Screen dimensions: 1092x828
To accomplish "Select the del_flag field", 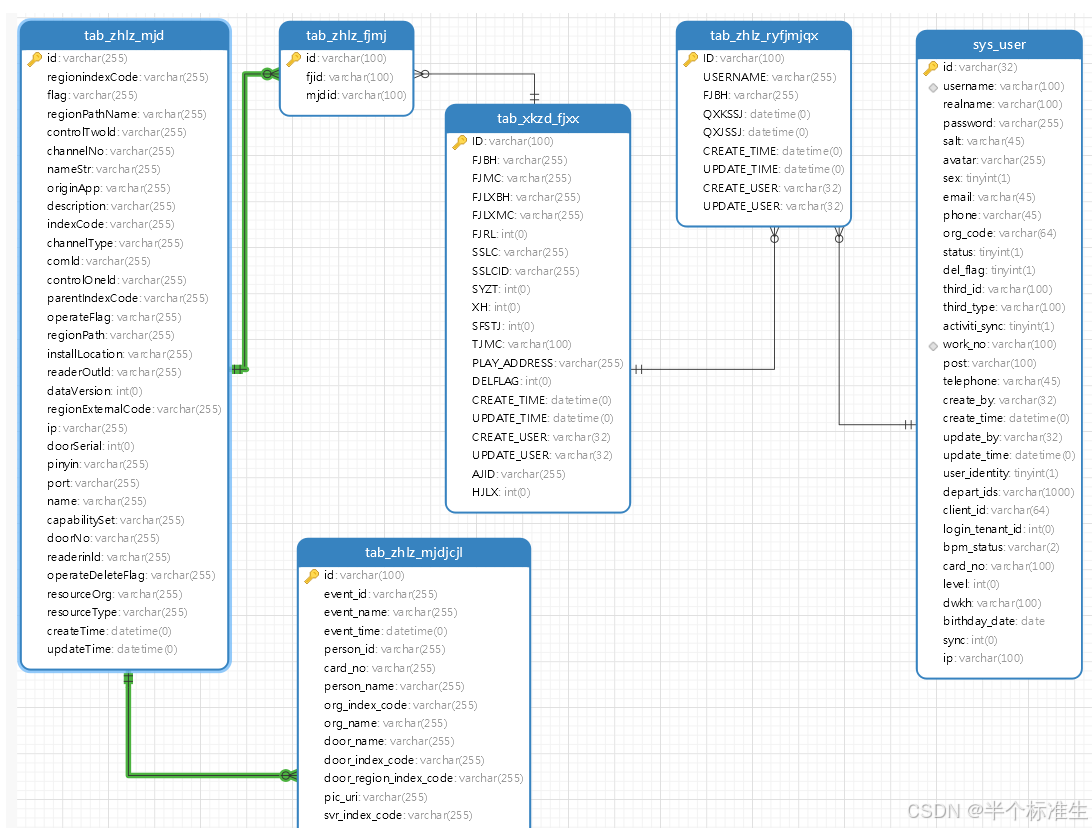I will pyautogui.click(x=989, y=270).
